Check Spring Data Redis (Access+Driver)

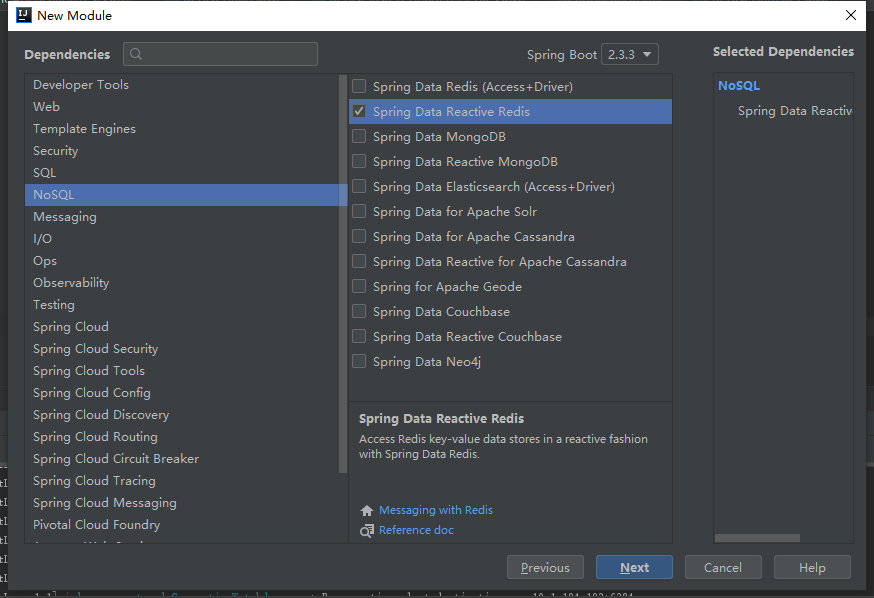pyautogui.click(x=360, y=86)
